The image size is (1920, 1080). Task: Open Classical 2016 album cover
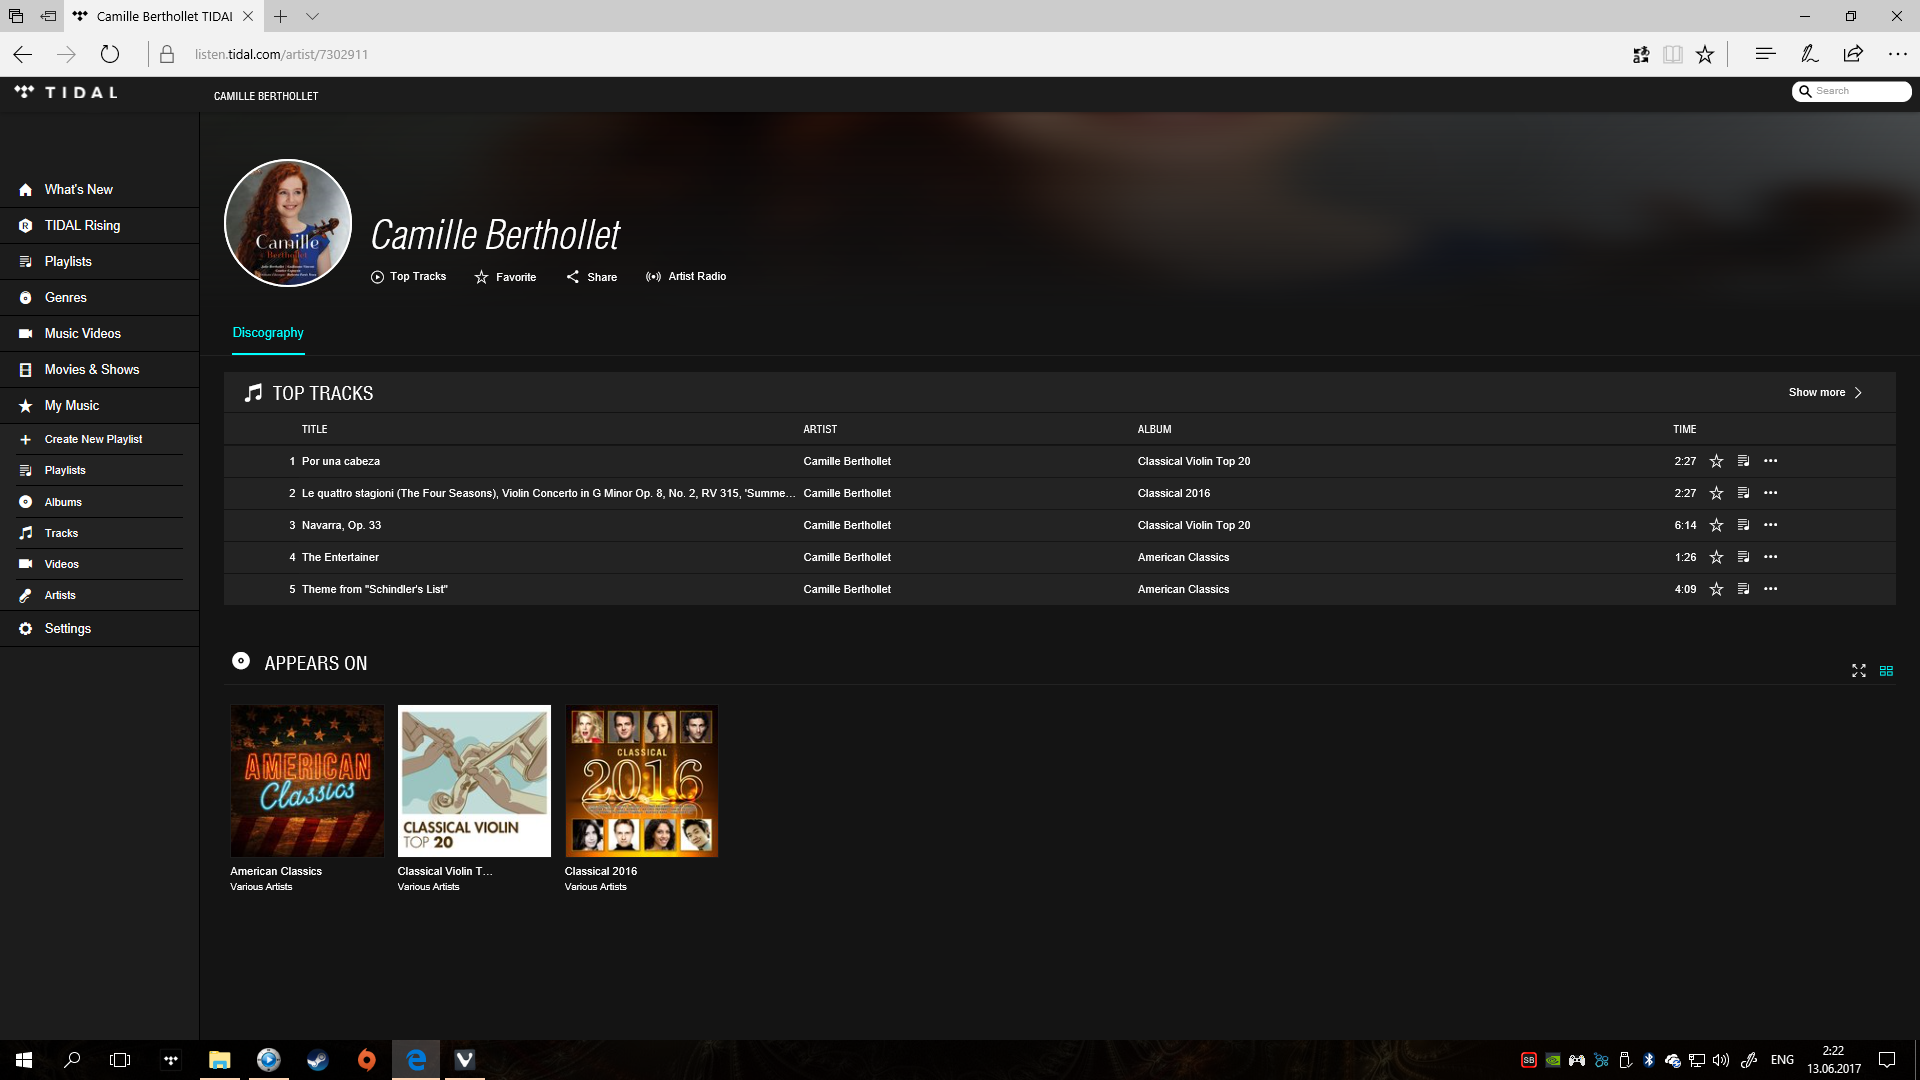641,781
